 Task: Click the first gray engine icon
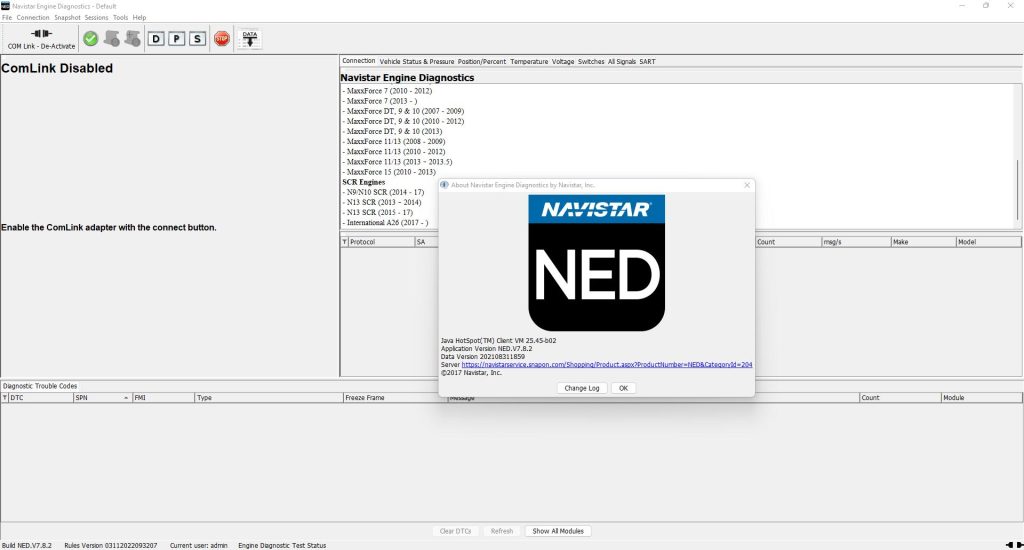(x=112, y=39)
